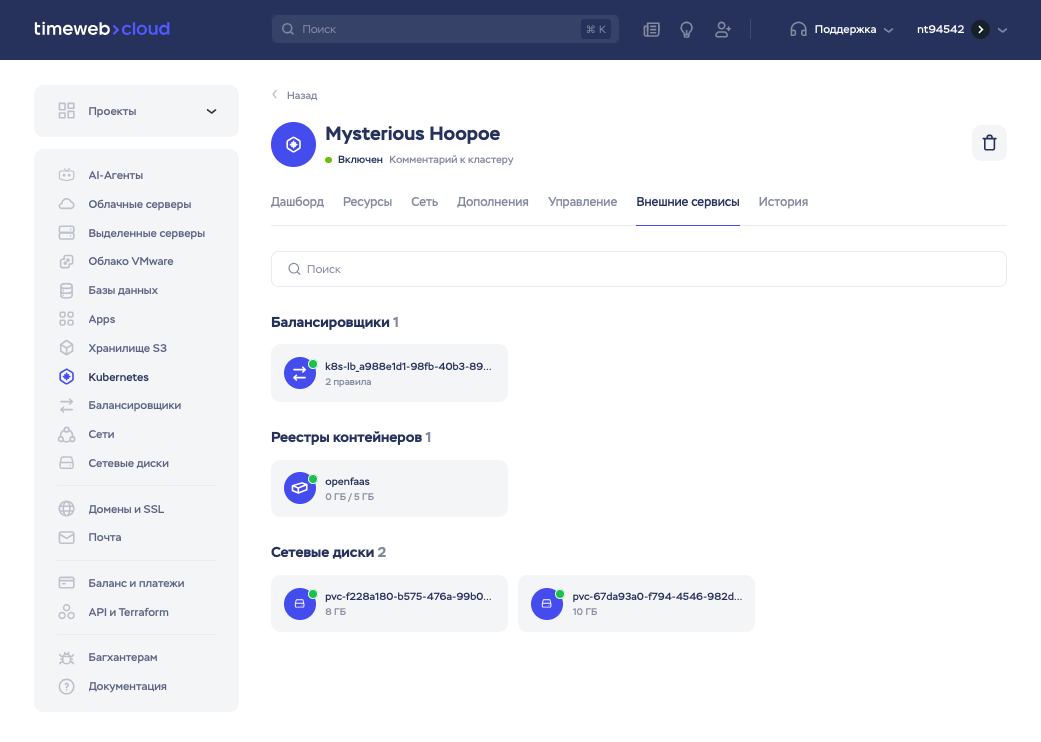Focus the external services Поиск field
This screenshot has width=1041, height=742.
pos(638,269)
